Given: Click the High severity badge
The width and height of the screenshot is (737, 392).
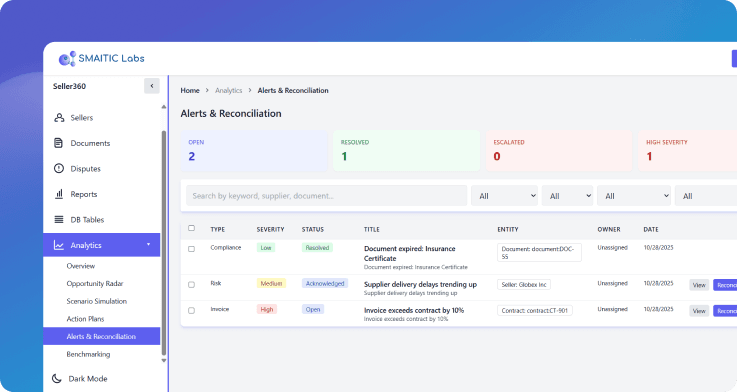Looking at the screenshot, I should click(x=267, y=309).
